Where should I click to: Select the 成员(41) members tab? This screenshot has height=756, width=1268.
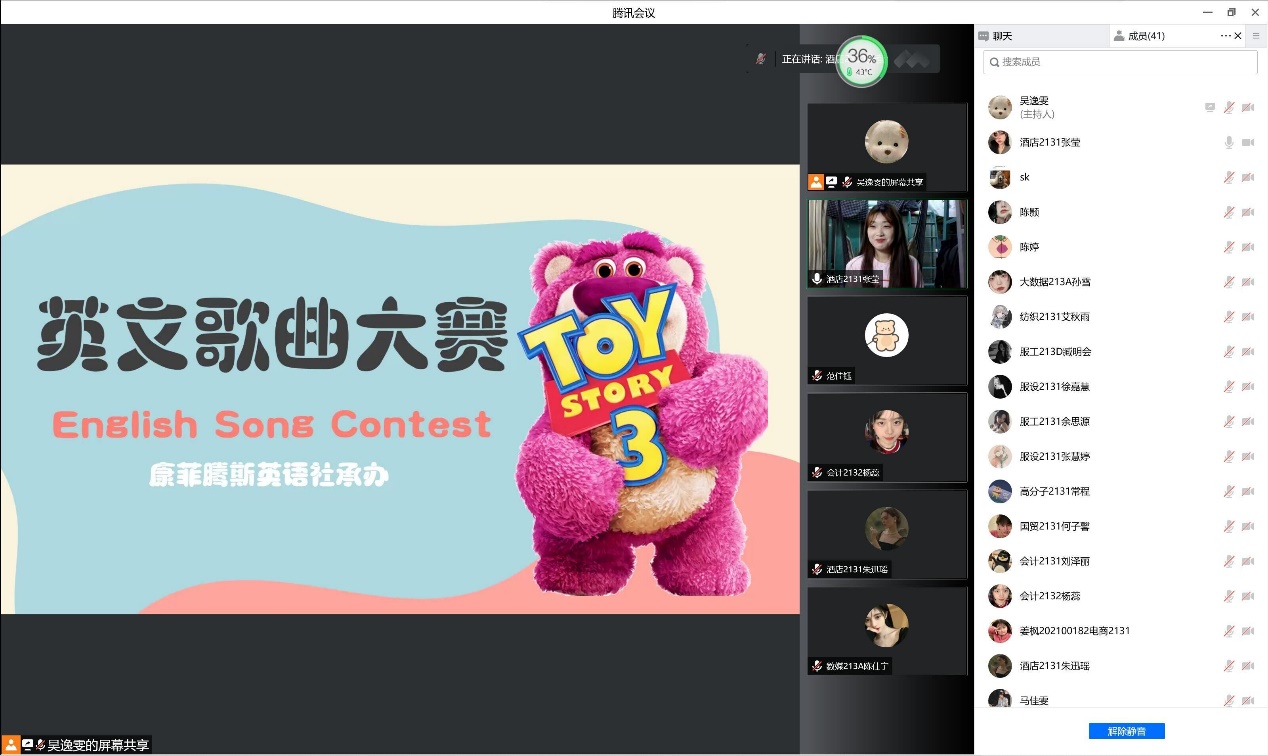1145,36
